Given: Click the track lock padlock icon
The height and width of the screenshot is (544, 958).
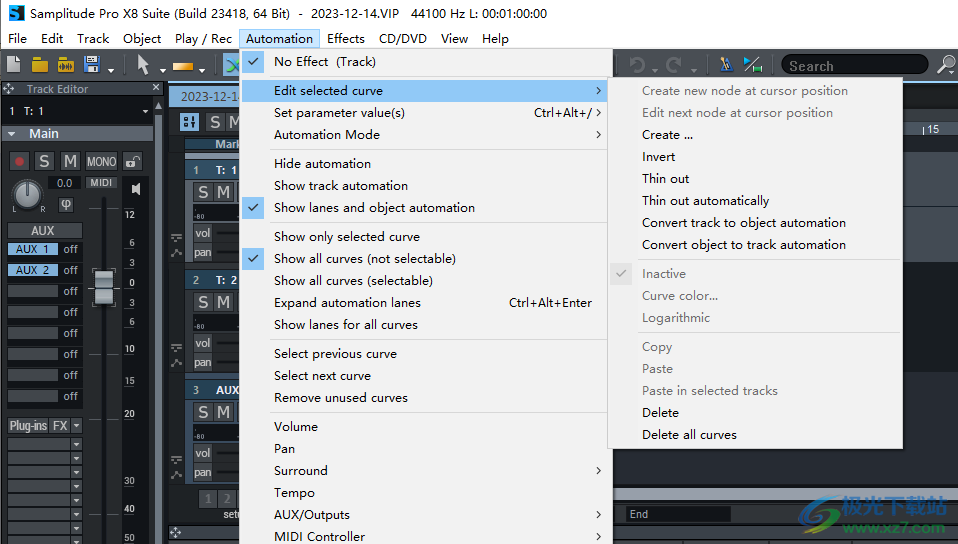Looking at the screenshot, I should [133, 161].
